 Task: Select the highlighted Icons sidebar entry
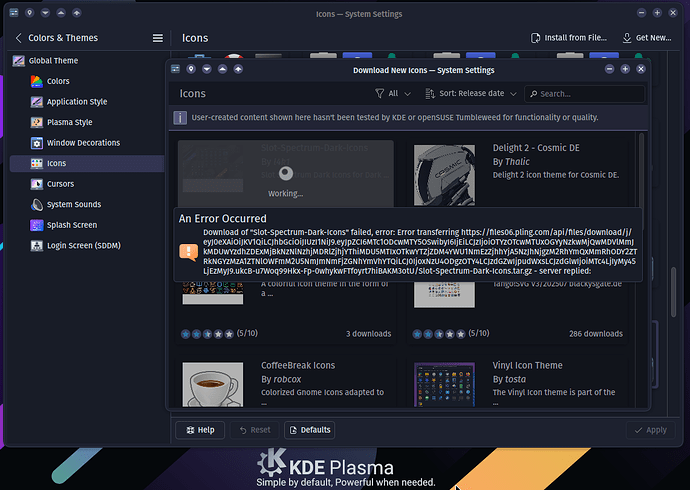pyautogui.click(x=56, y=163)
